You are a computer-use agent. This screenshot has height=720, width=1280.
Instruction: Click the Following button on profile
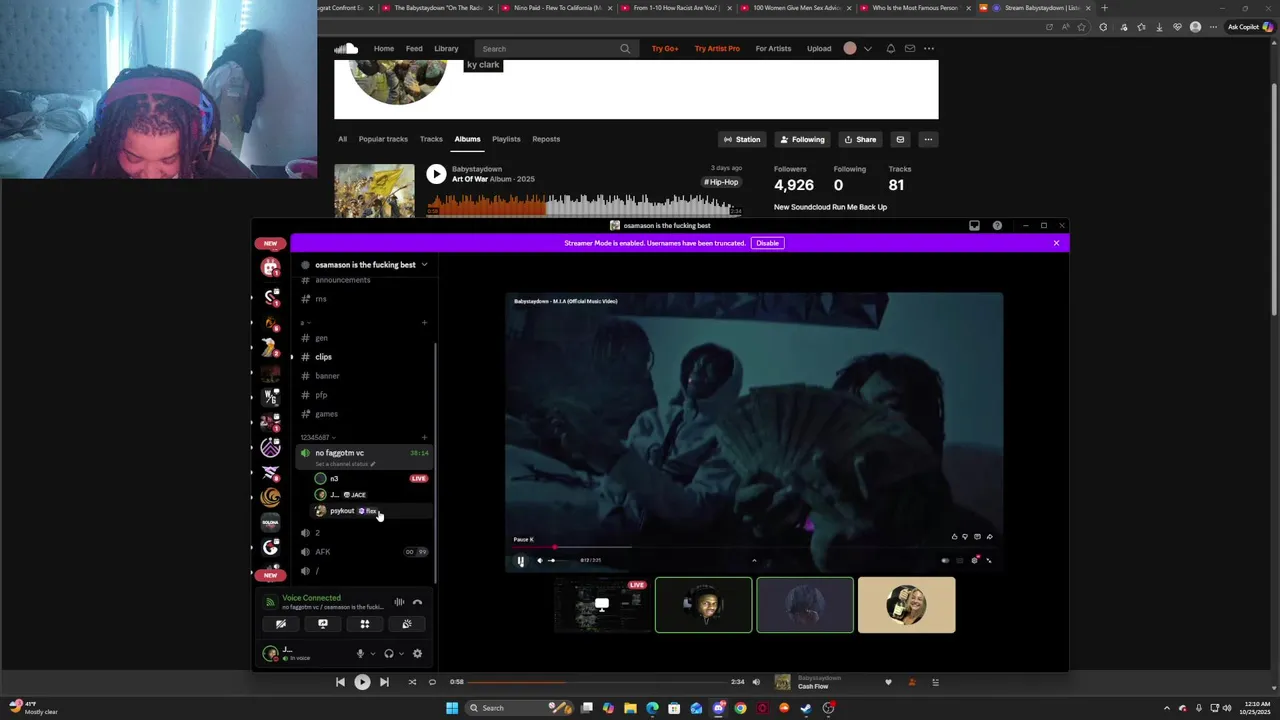click(802, 139)
